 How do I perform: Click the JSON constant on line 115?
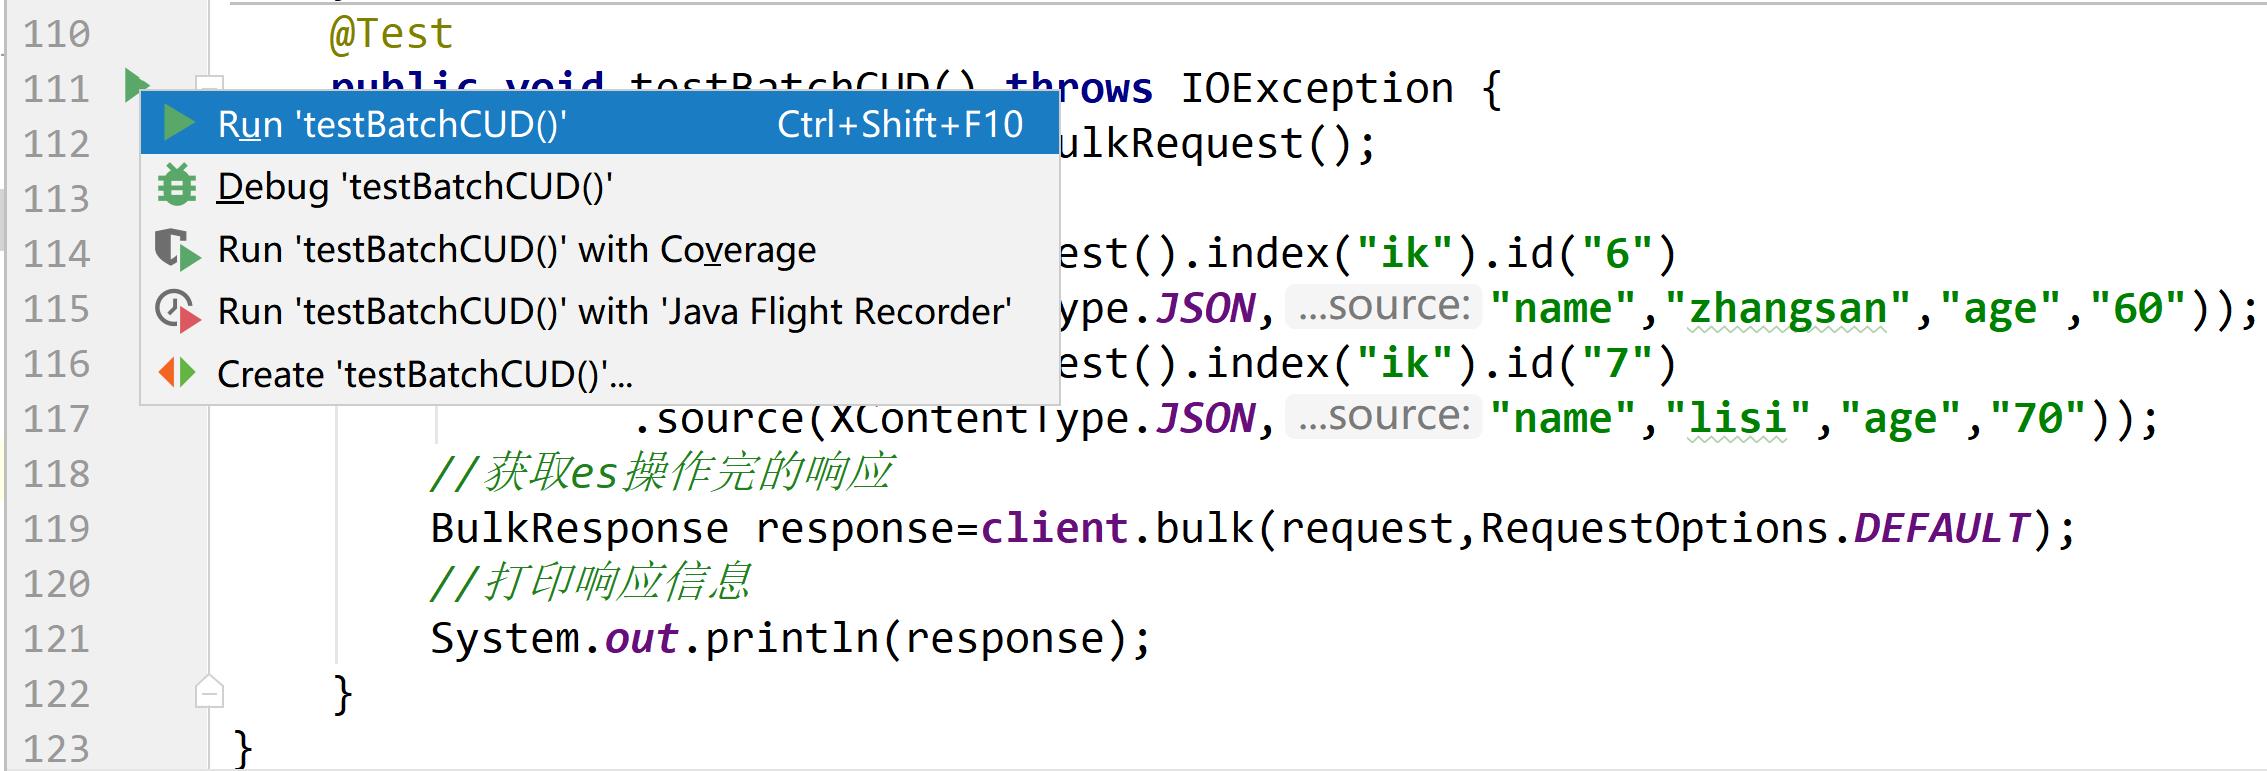(x=1205, y=308)
